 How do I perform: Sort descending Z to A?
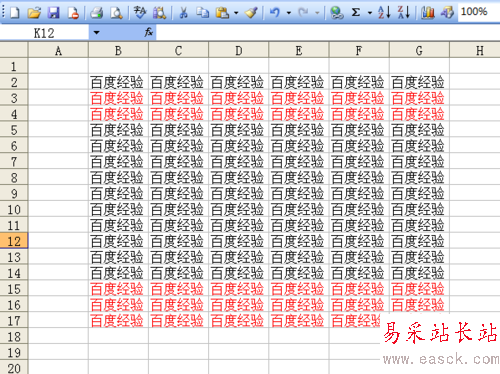(404, 13)
